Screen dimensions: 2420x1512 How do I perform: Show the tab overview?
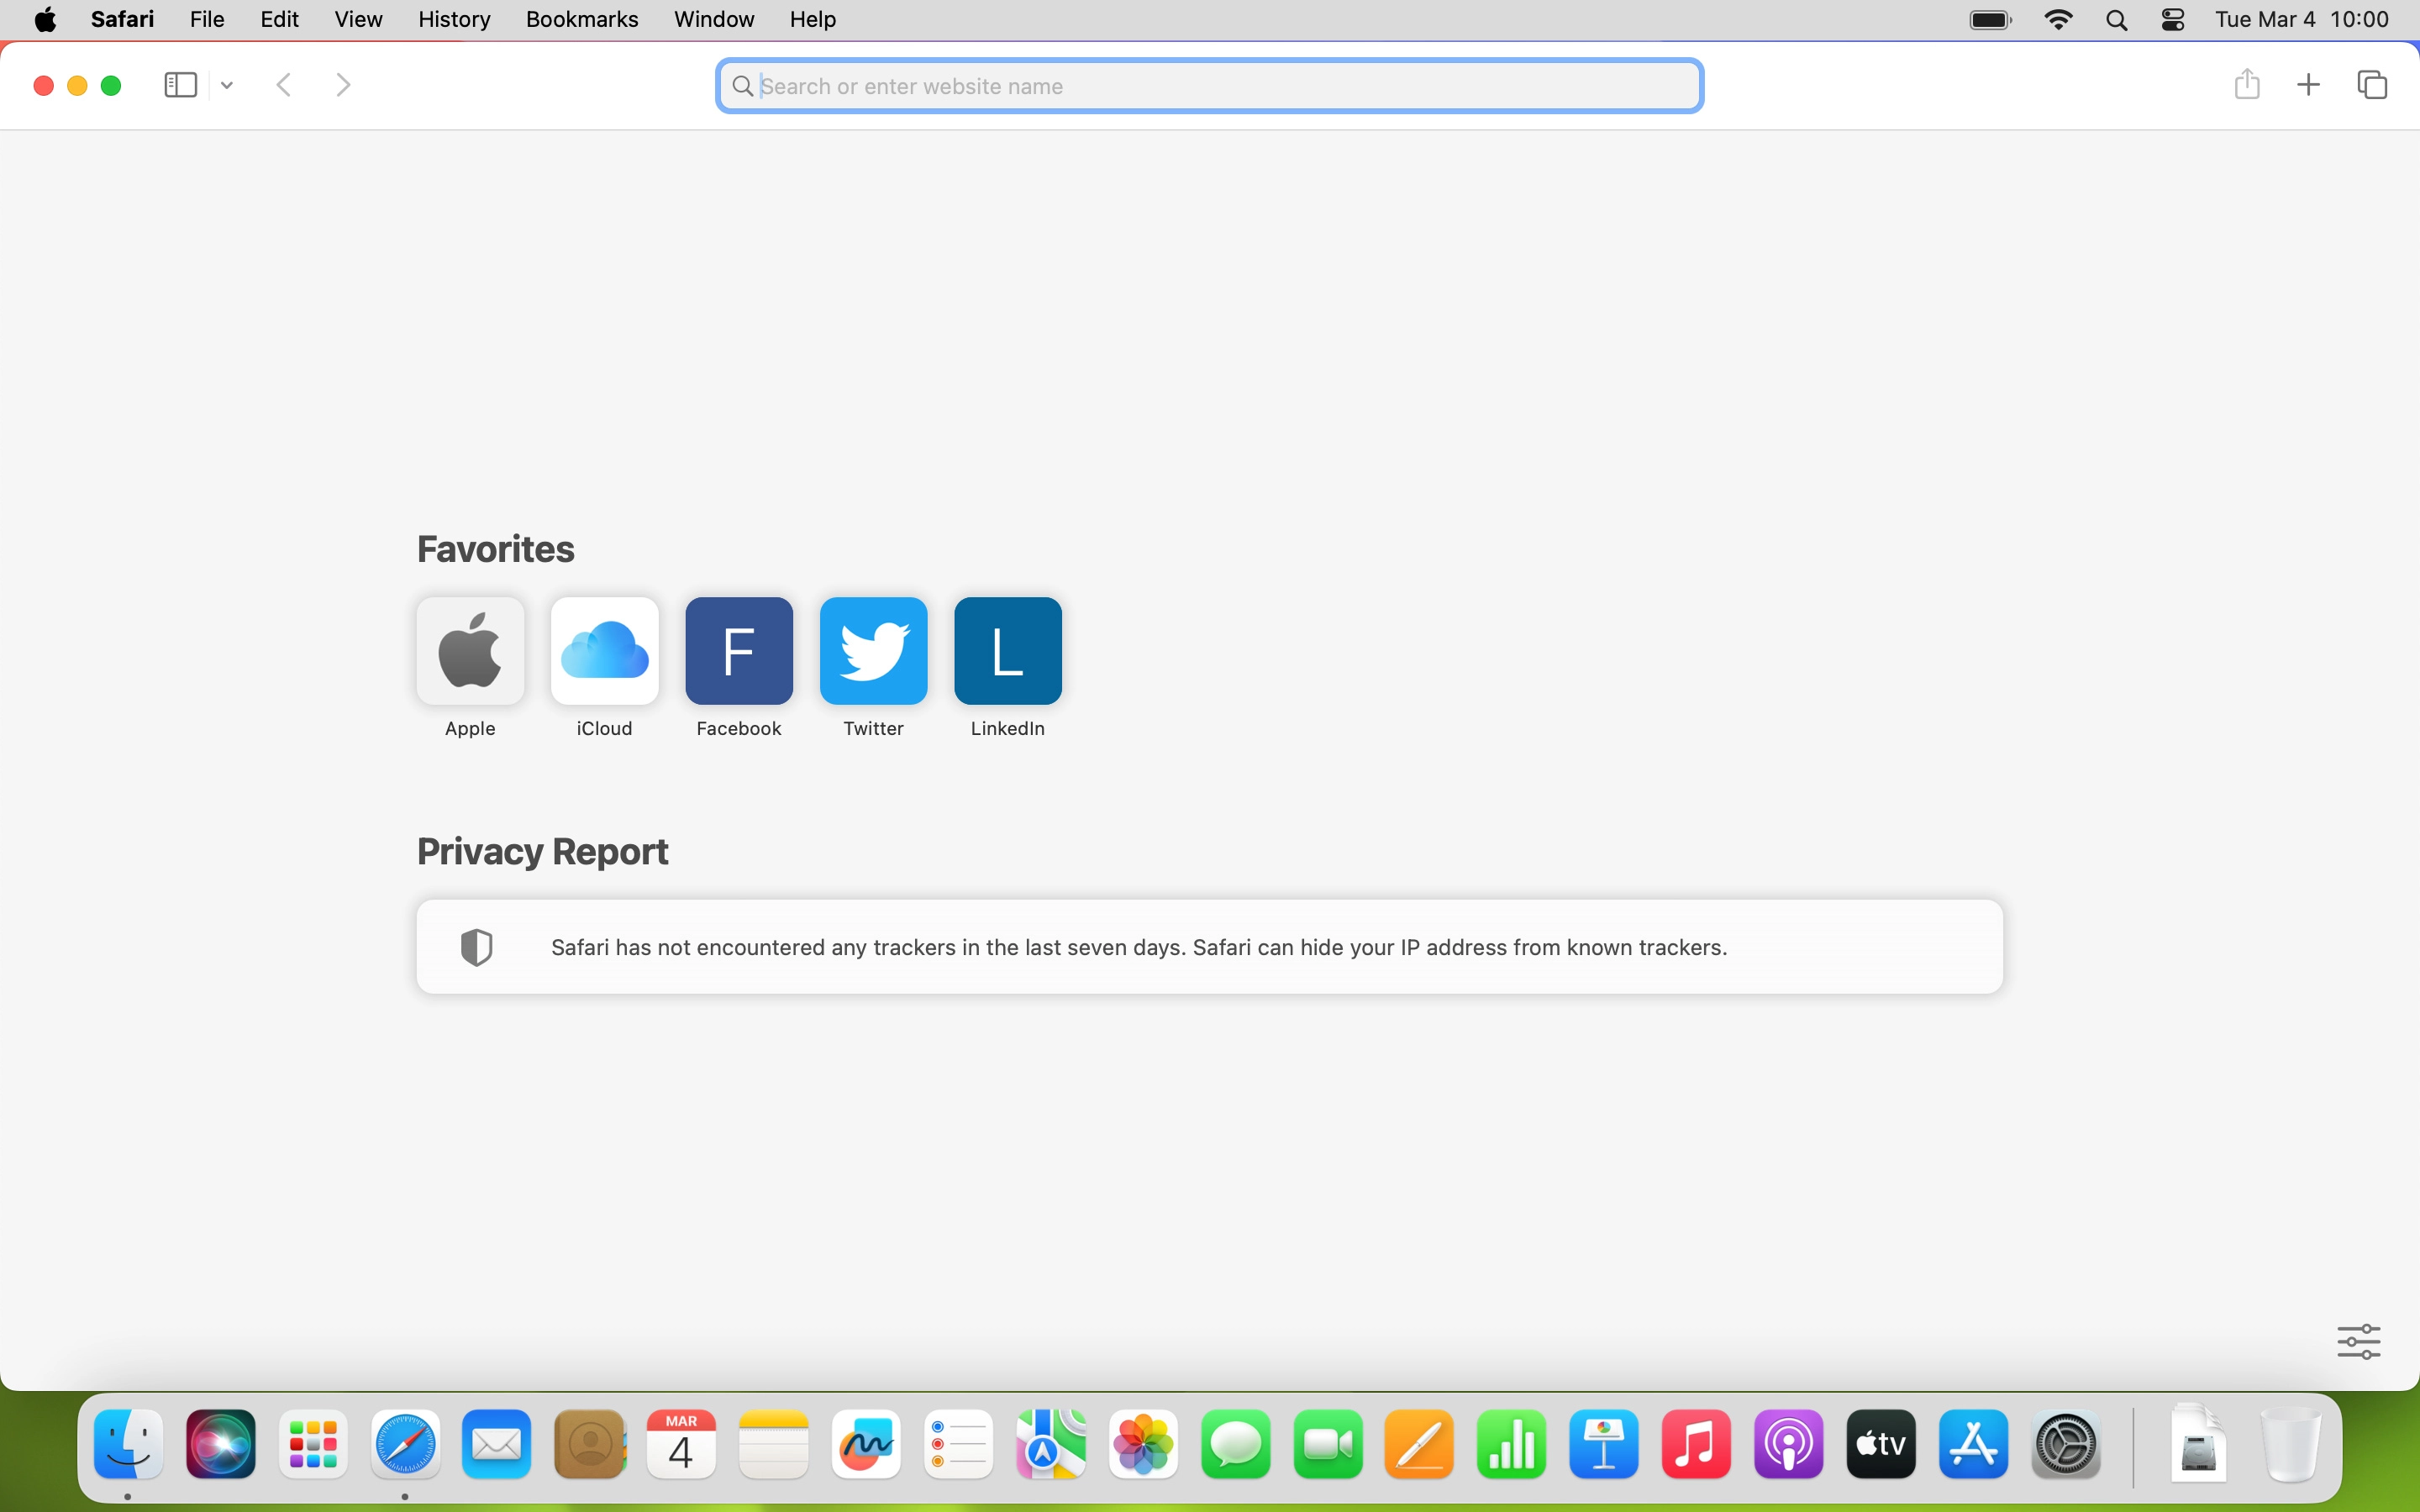coord(2372,85)
